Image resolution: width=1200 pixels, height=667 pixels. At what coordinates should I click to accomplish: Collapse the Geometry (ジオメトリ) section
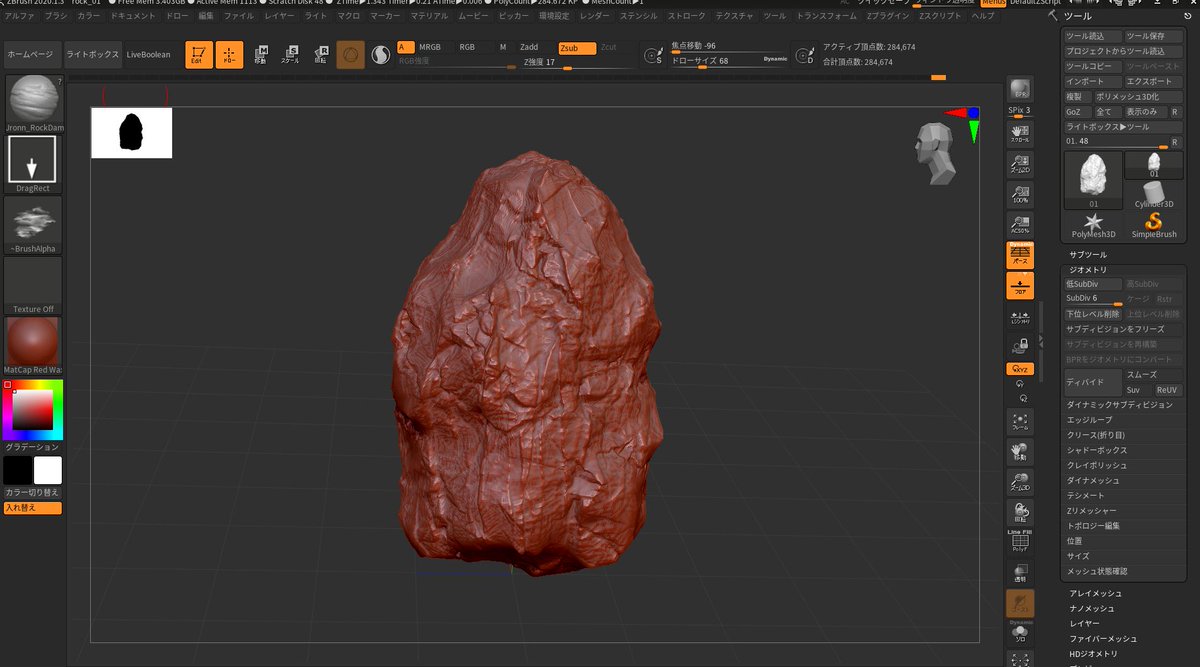click(x=1088, y=270)
